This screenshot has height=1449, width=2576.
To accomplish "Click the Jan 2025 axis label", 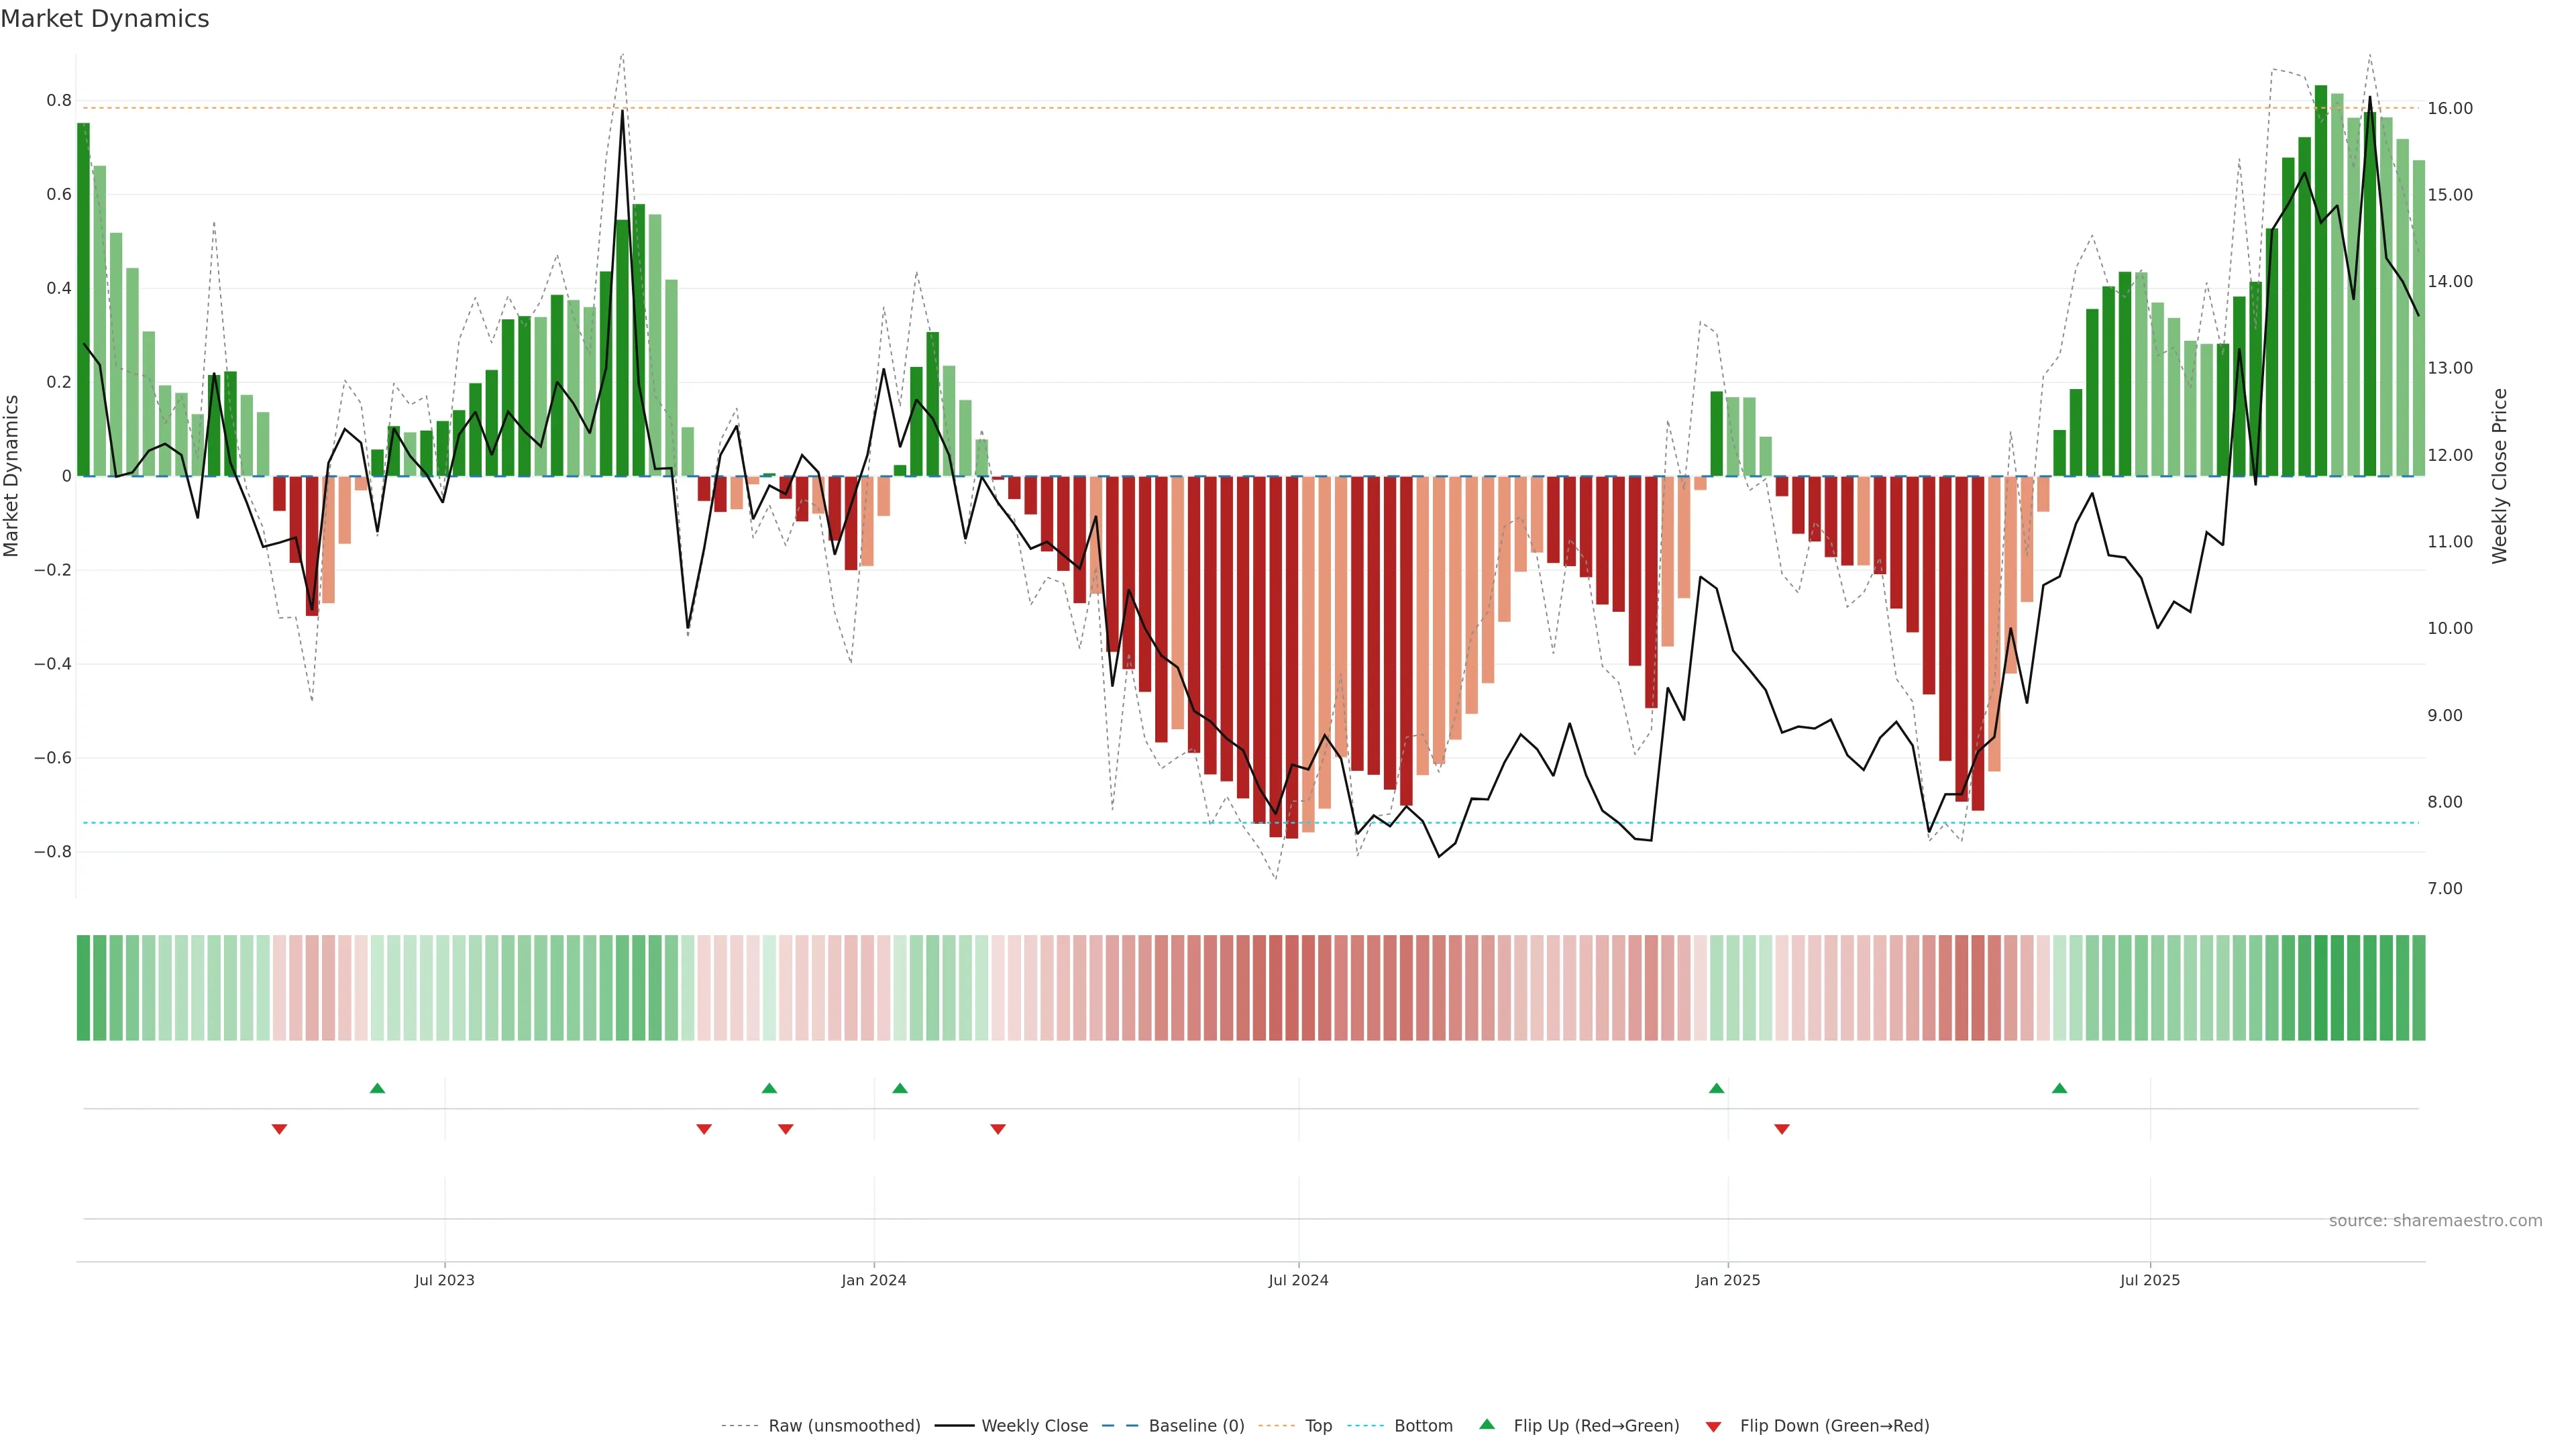I will tap(1727, 1280).
